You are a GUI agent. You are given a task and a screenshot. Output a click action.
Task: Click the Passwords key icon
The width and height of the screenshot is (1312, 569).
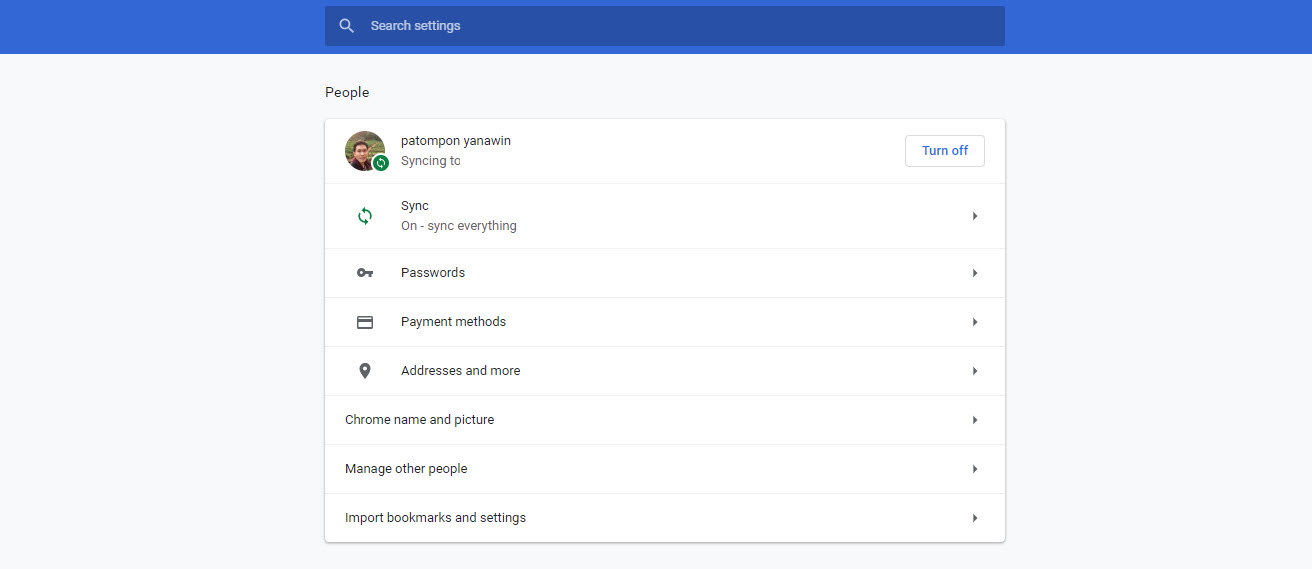365,273
